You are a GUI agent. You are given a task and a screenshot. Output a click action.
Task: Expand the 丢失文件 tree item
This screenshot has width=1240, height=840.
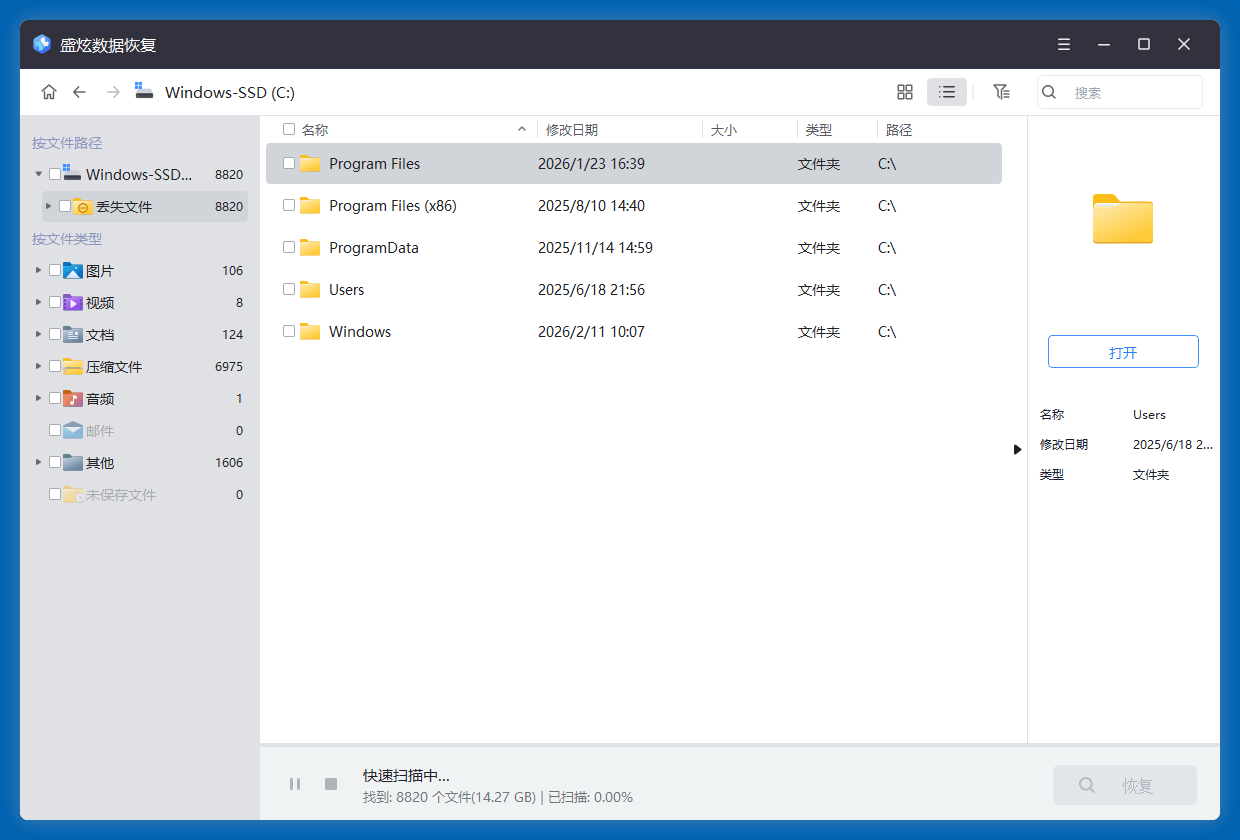pyautogui.click(x=47, y=206)
